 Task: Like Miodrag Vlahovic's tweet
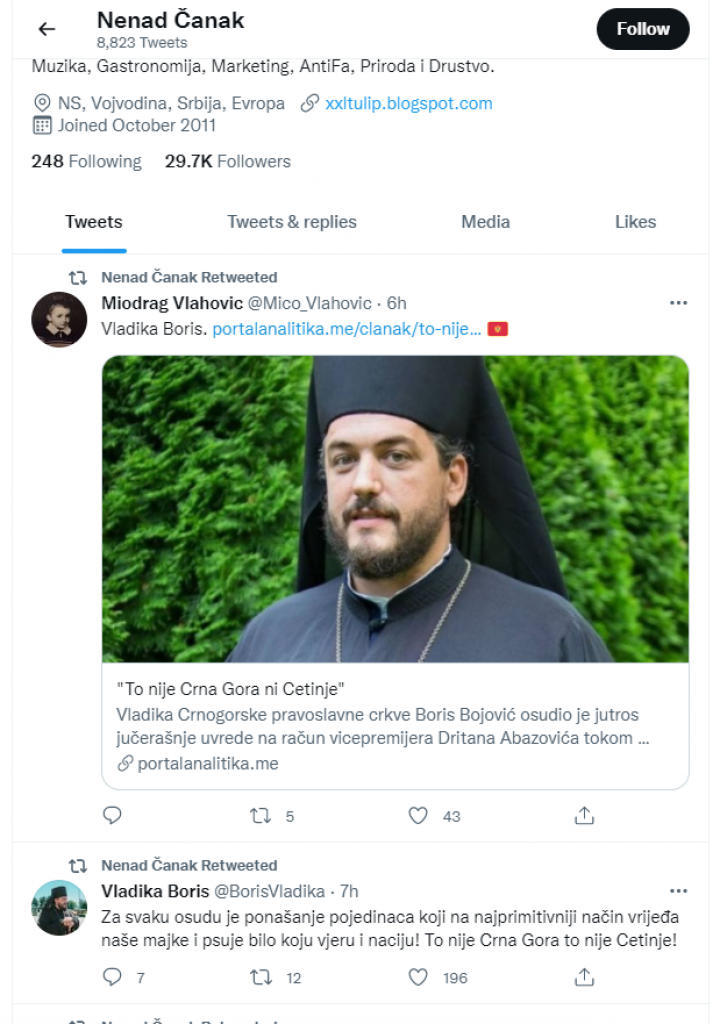tap(418, 816)
